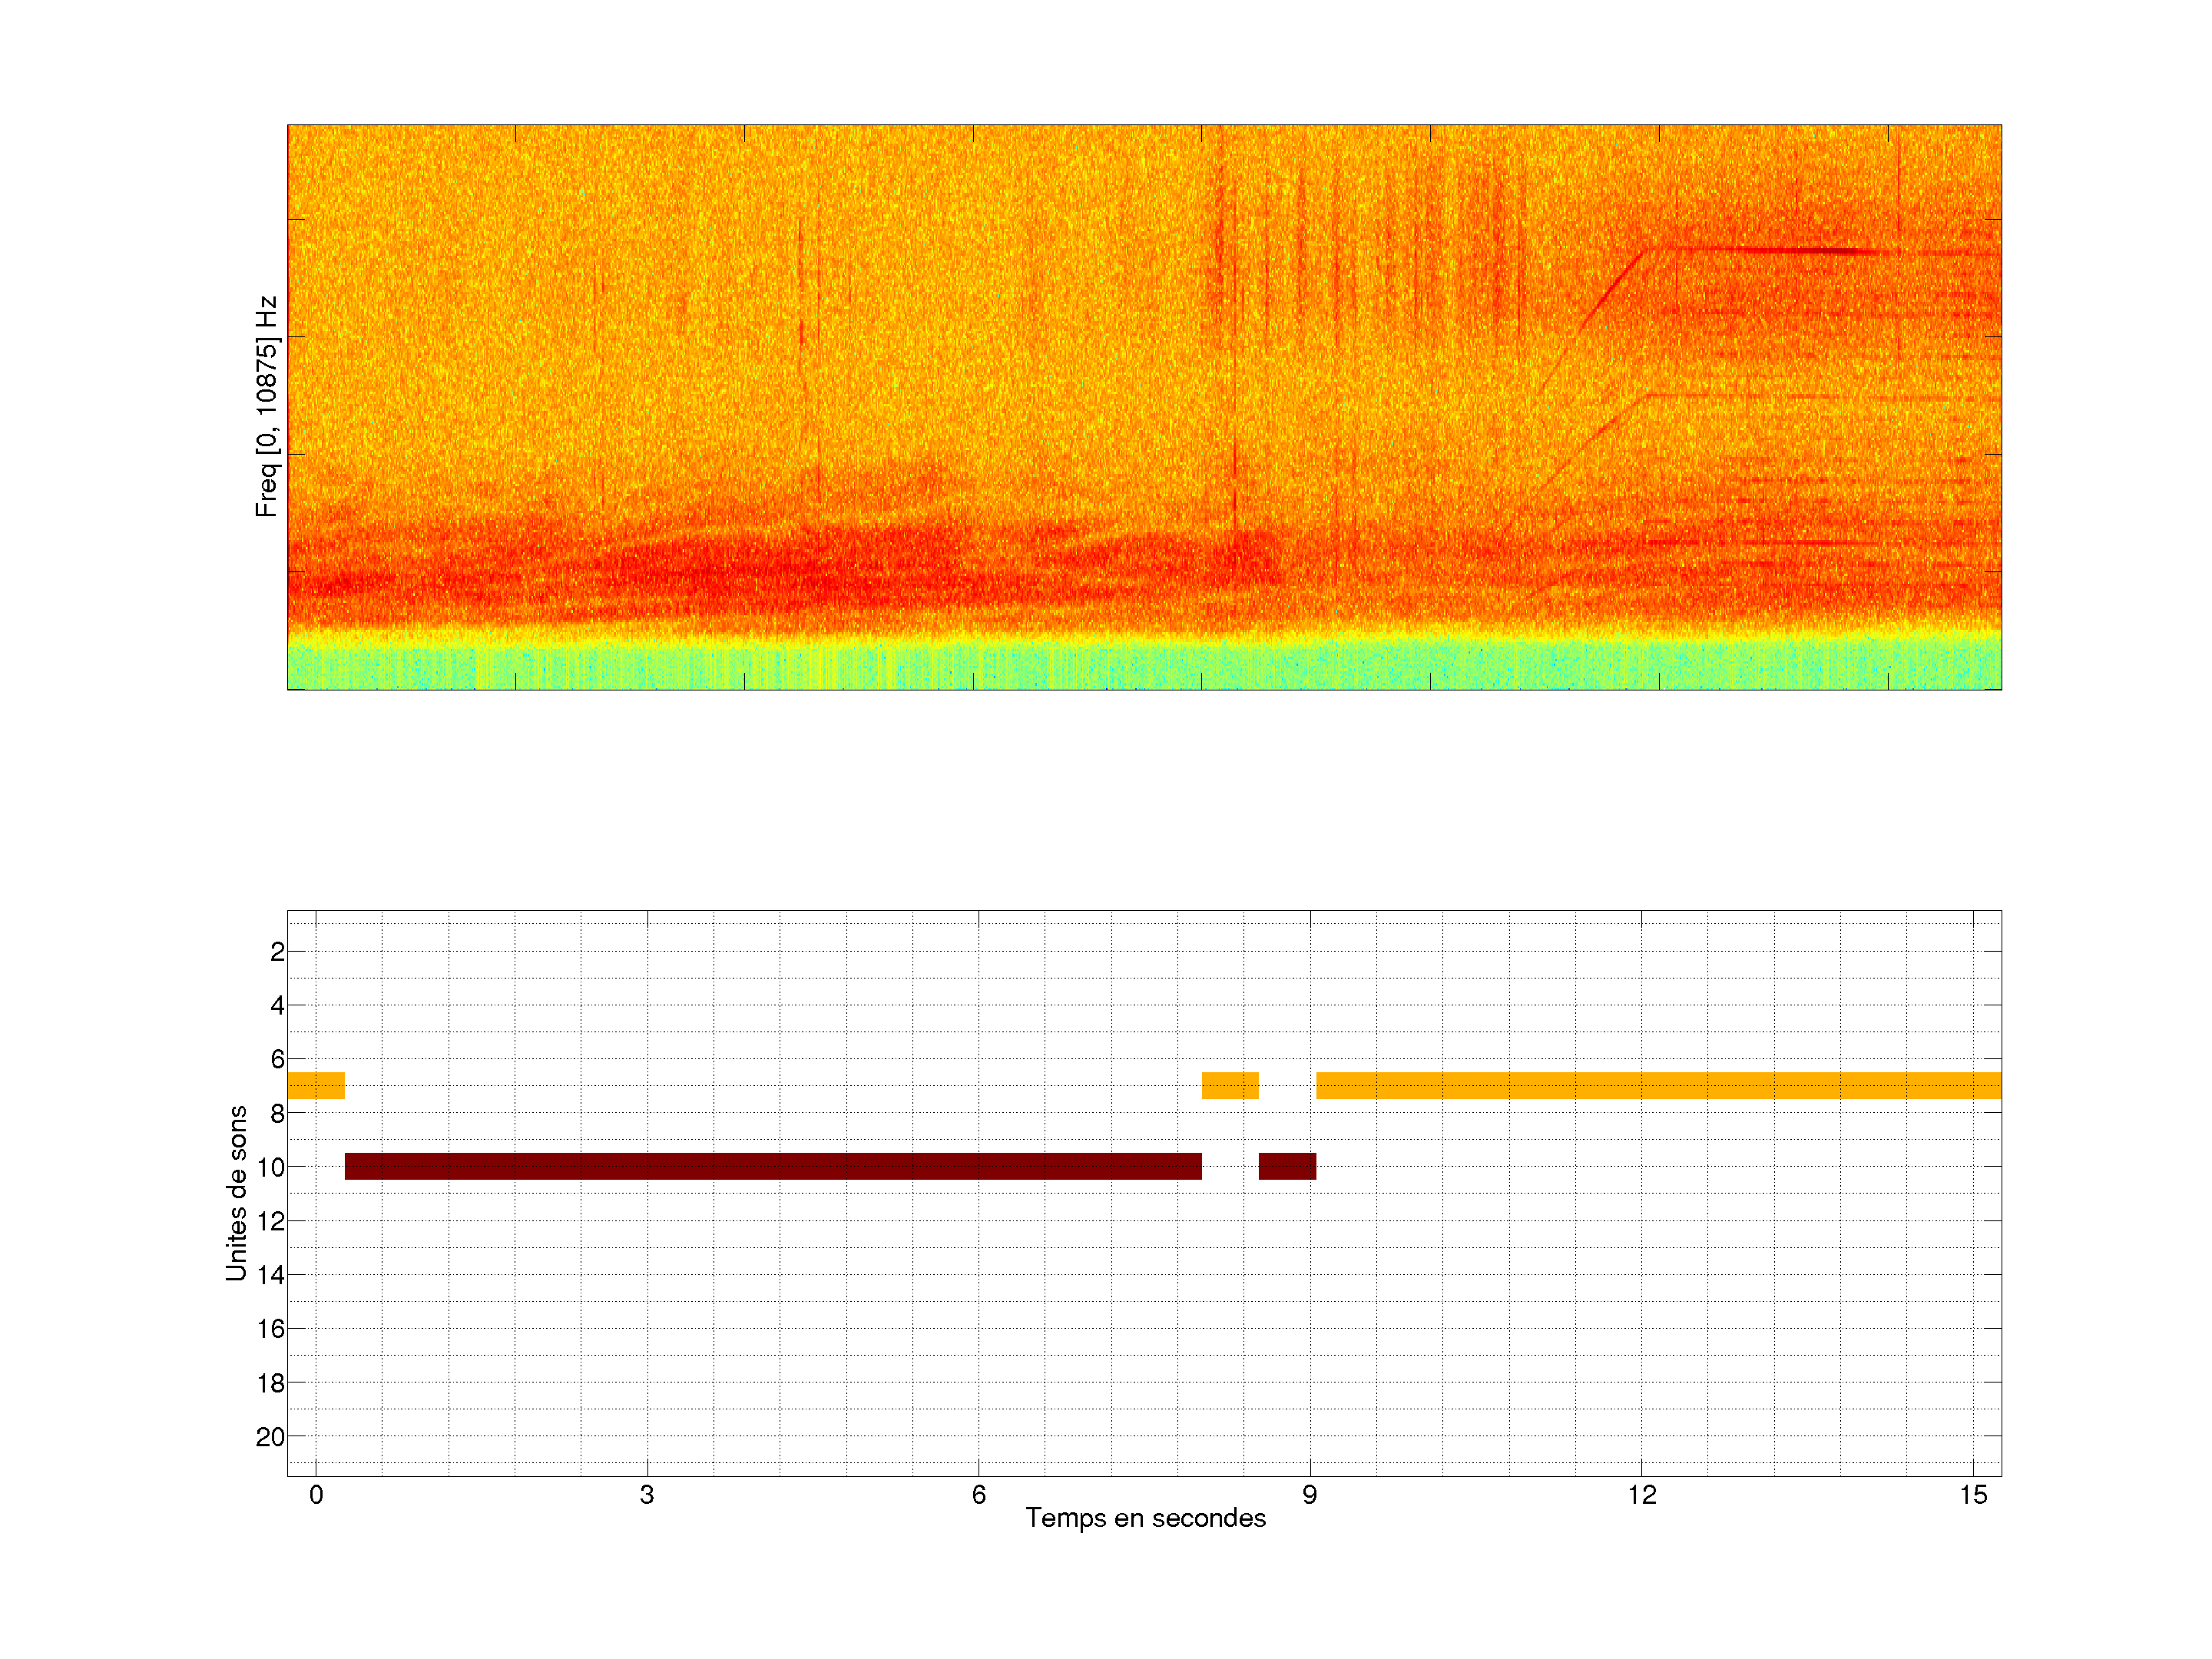The image size is (2212, 1659).
Task: Click the x-axis tick label 9
Action: 1310,1495
